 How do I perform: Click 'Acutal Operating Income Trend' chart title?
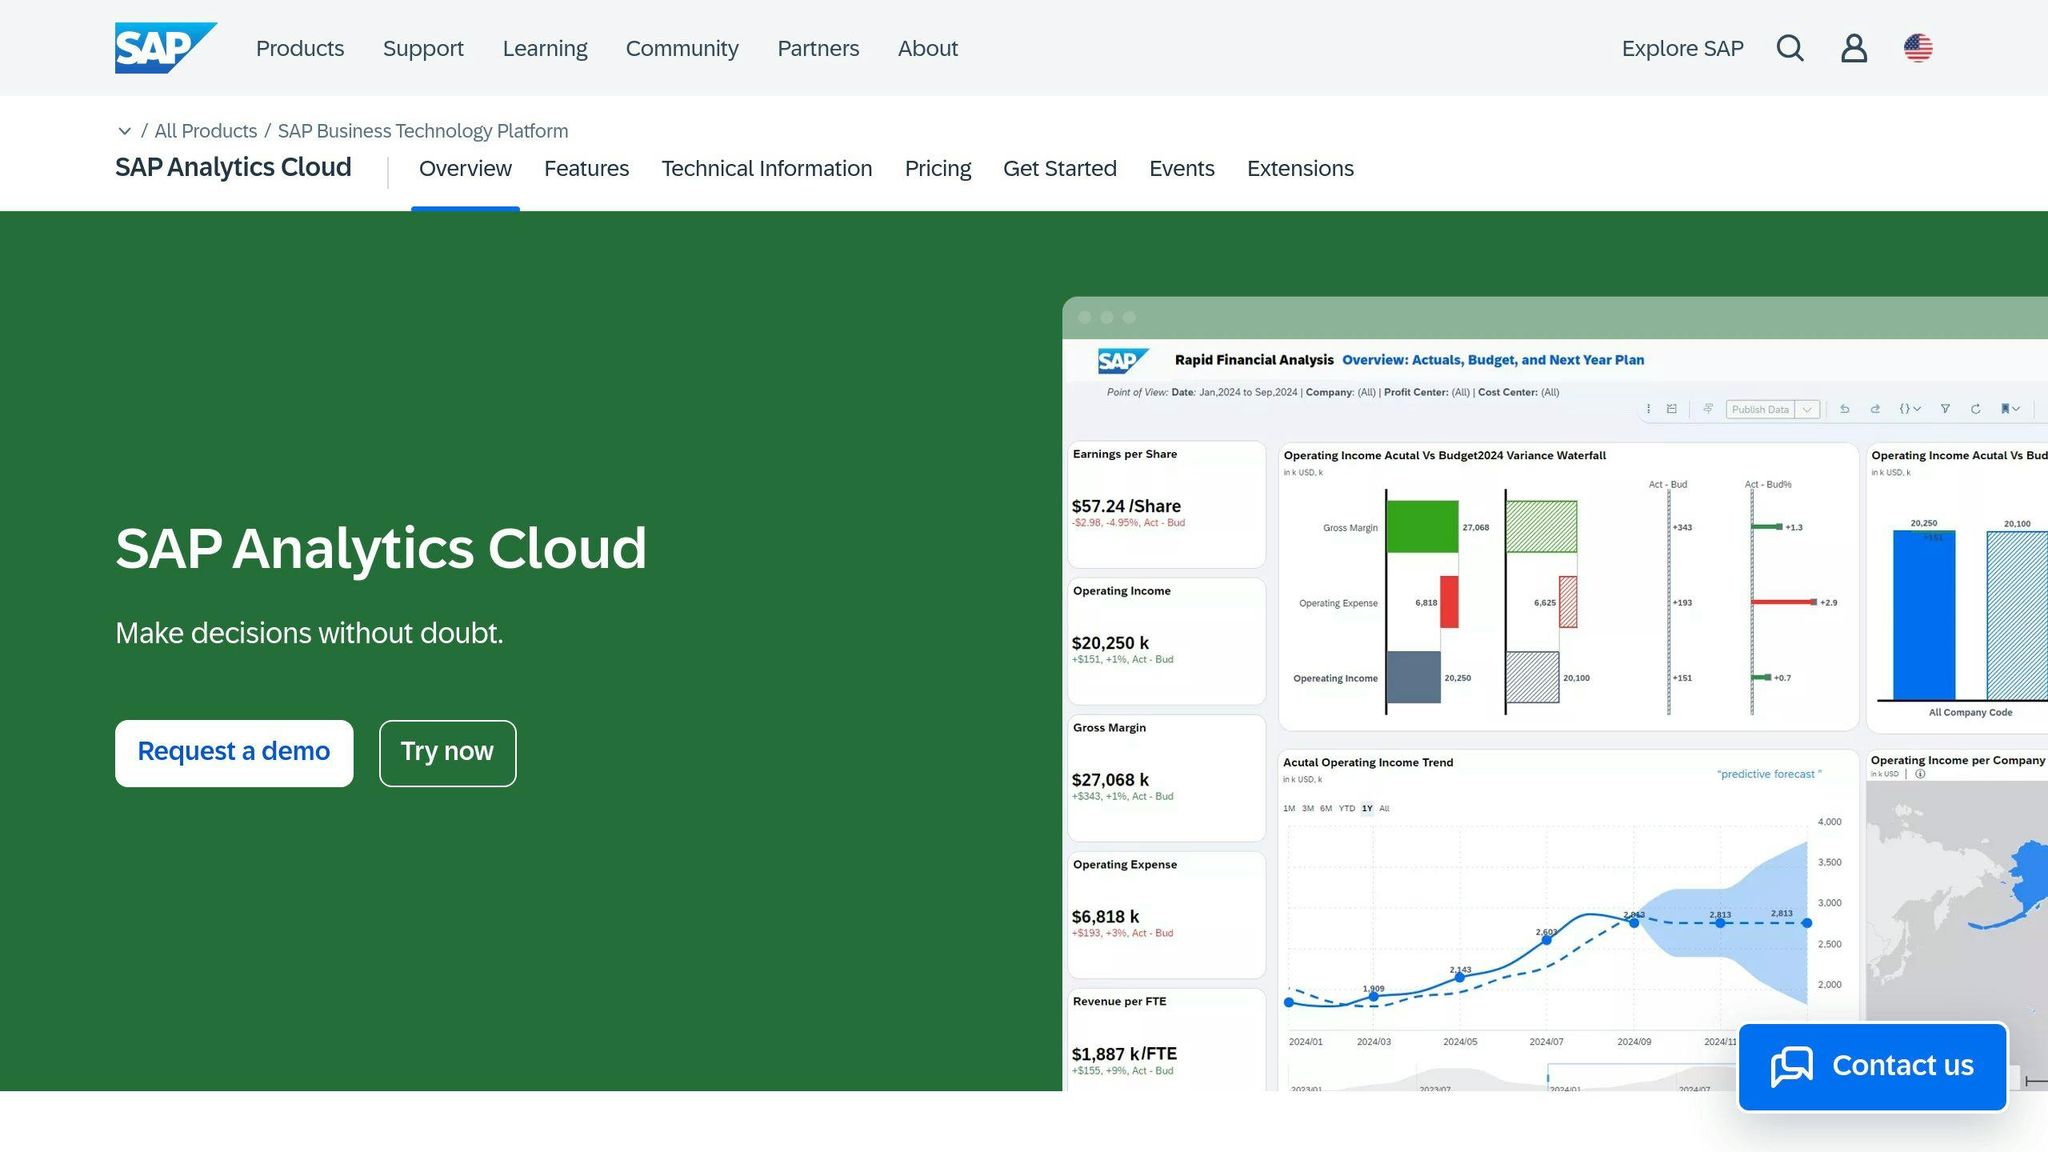coord(1368,762)
